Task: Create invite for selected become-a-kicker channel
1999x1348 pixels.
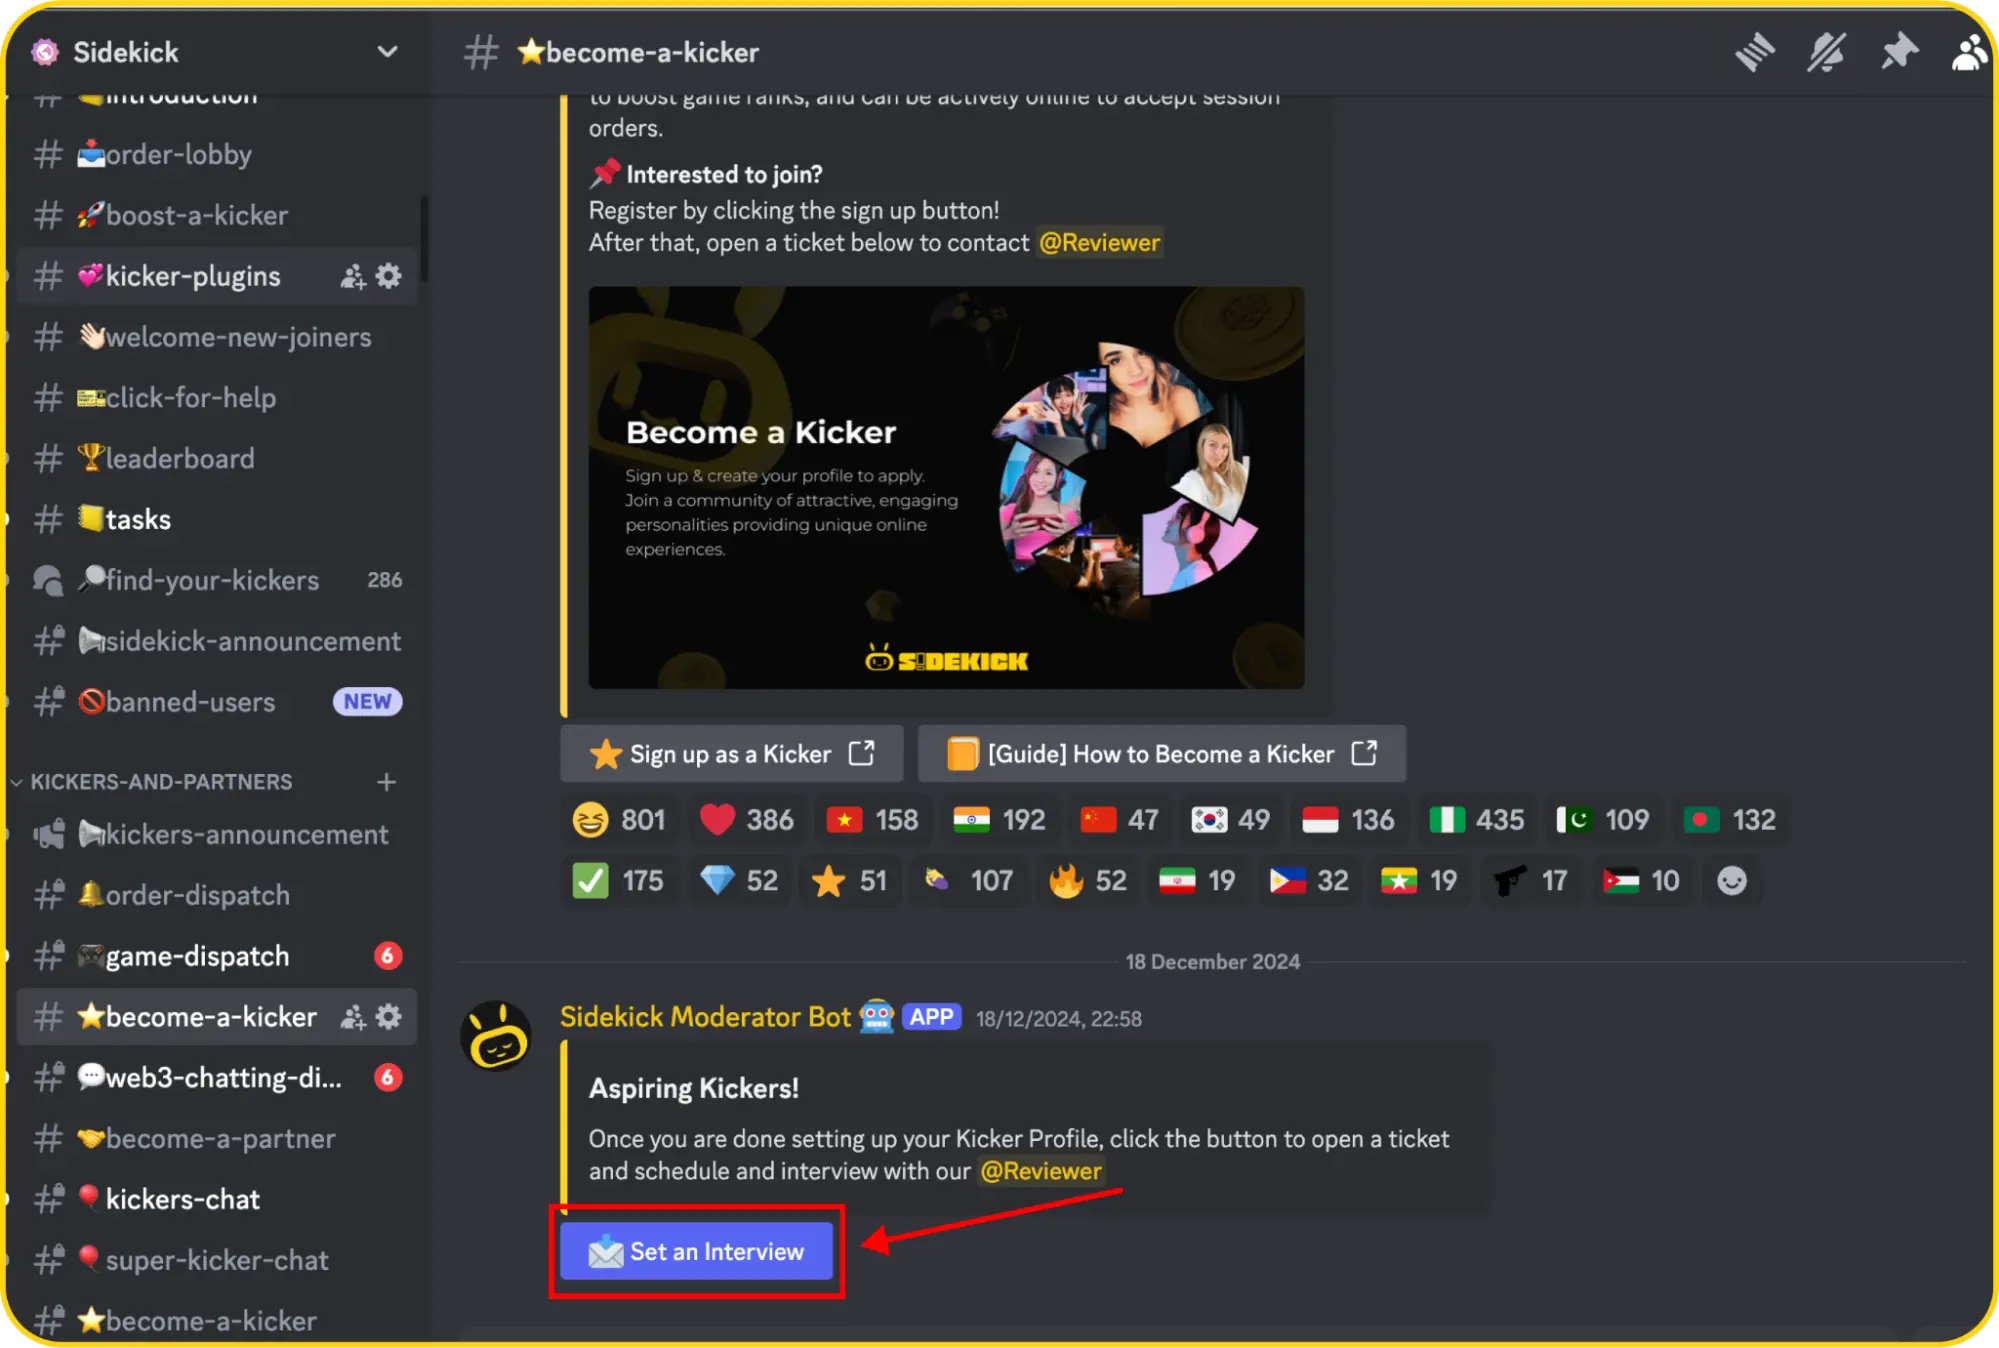Action: [353, 1017]
